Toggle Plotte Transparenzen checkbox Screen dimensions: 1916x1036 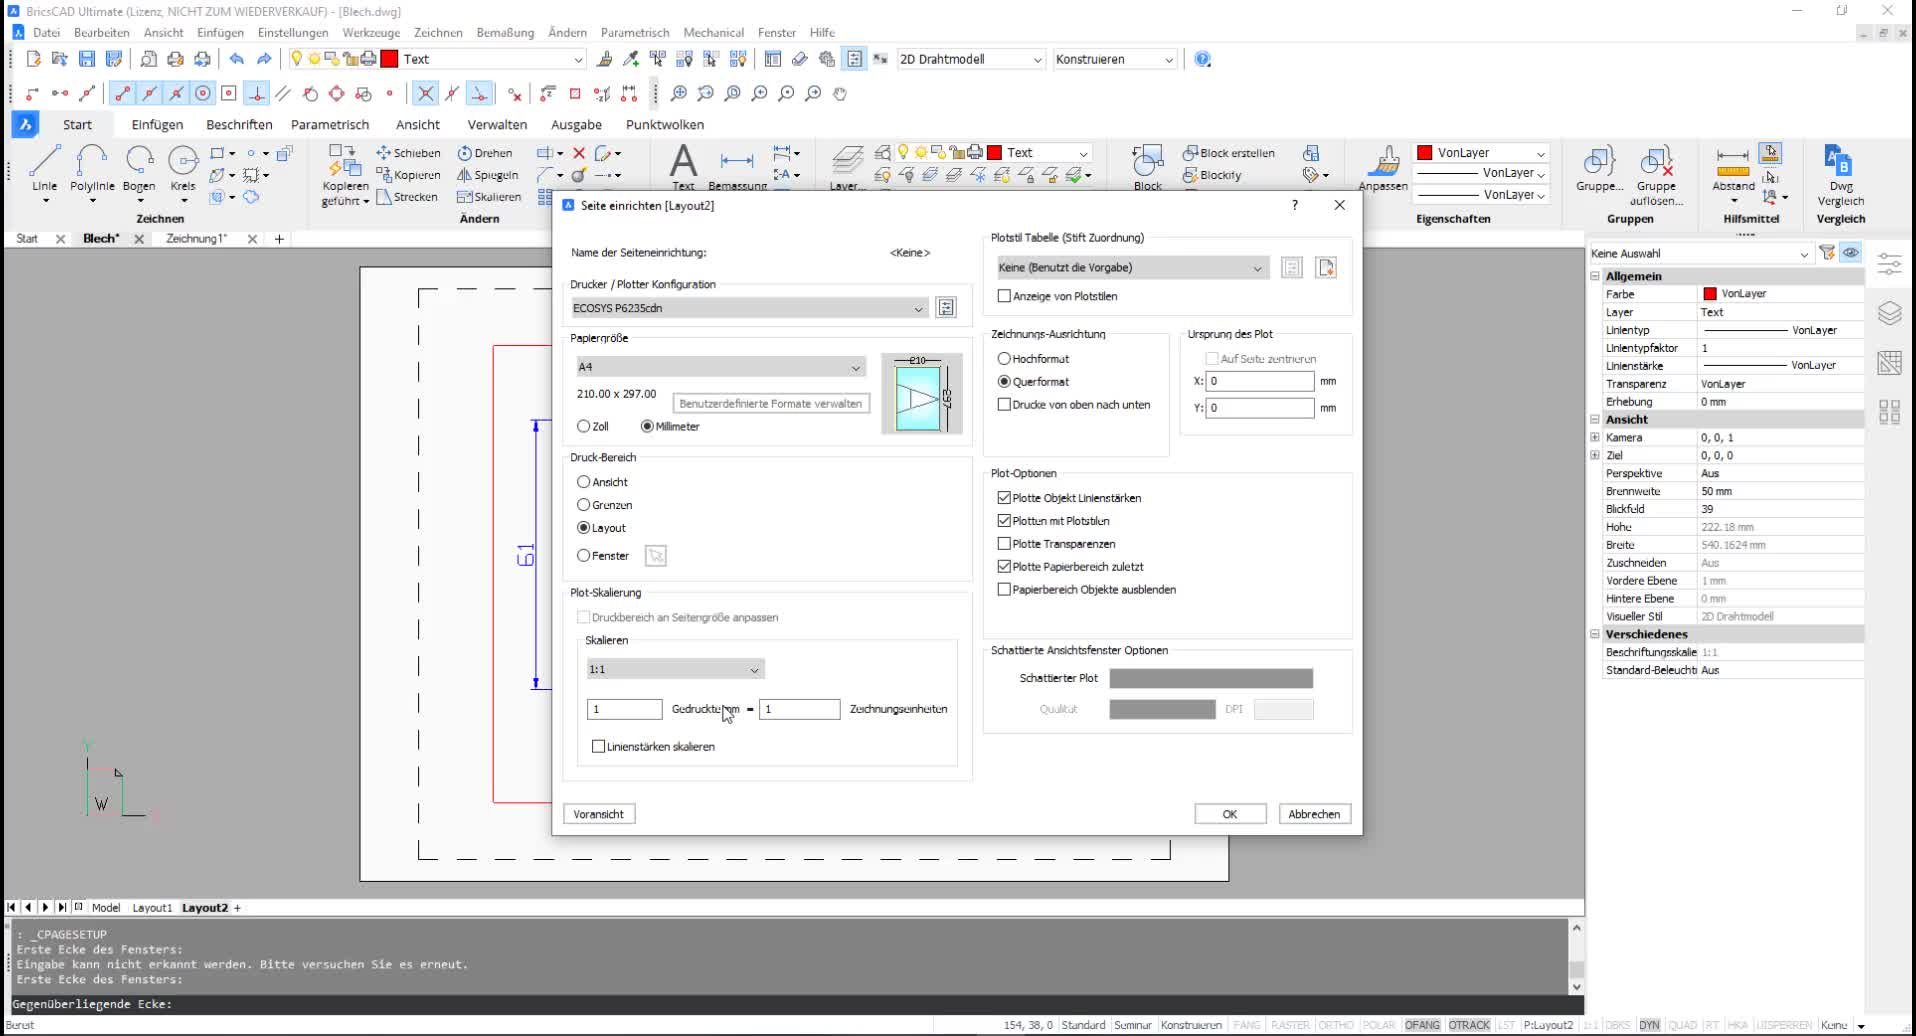point(1004,544)
